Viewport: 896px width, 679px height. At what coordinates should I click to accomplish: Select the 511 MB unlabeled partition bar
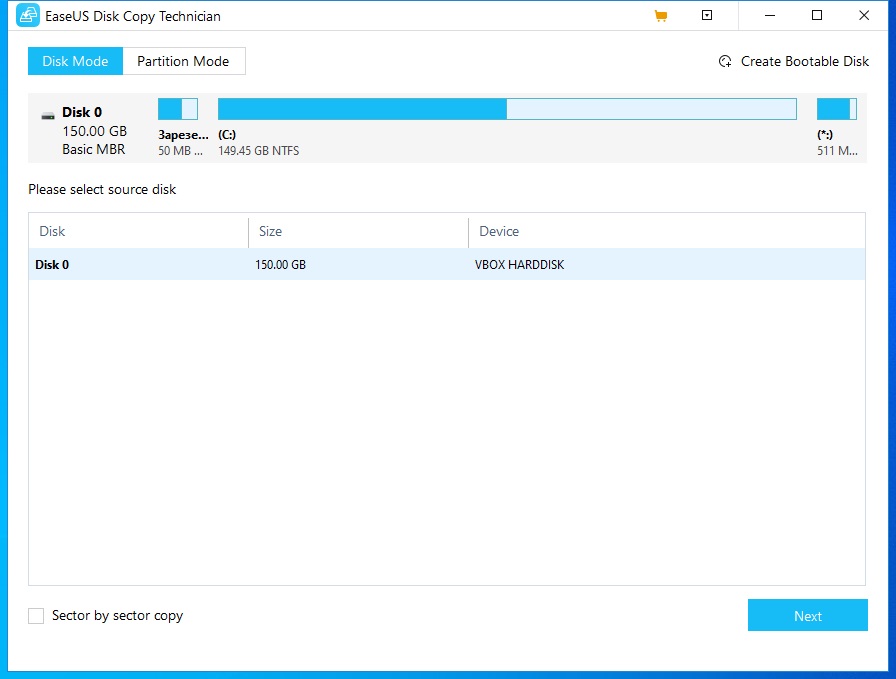pos(837,109)
